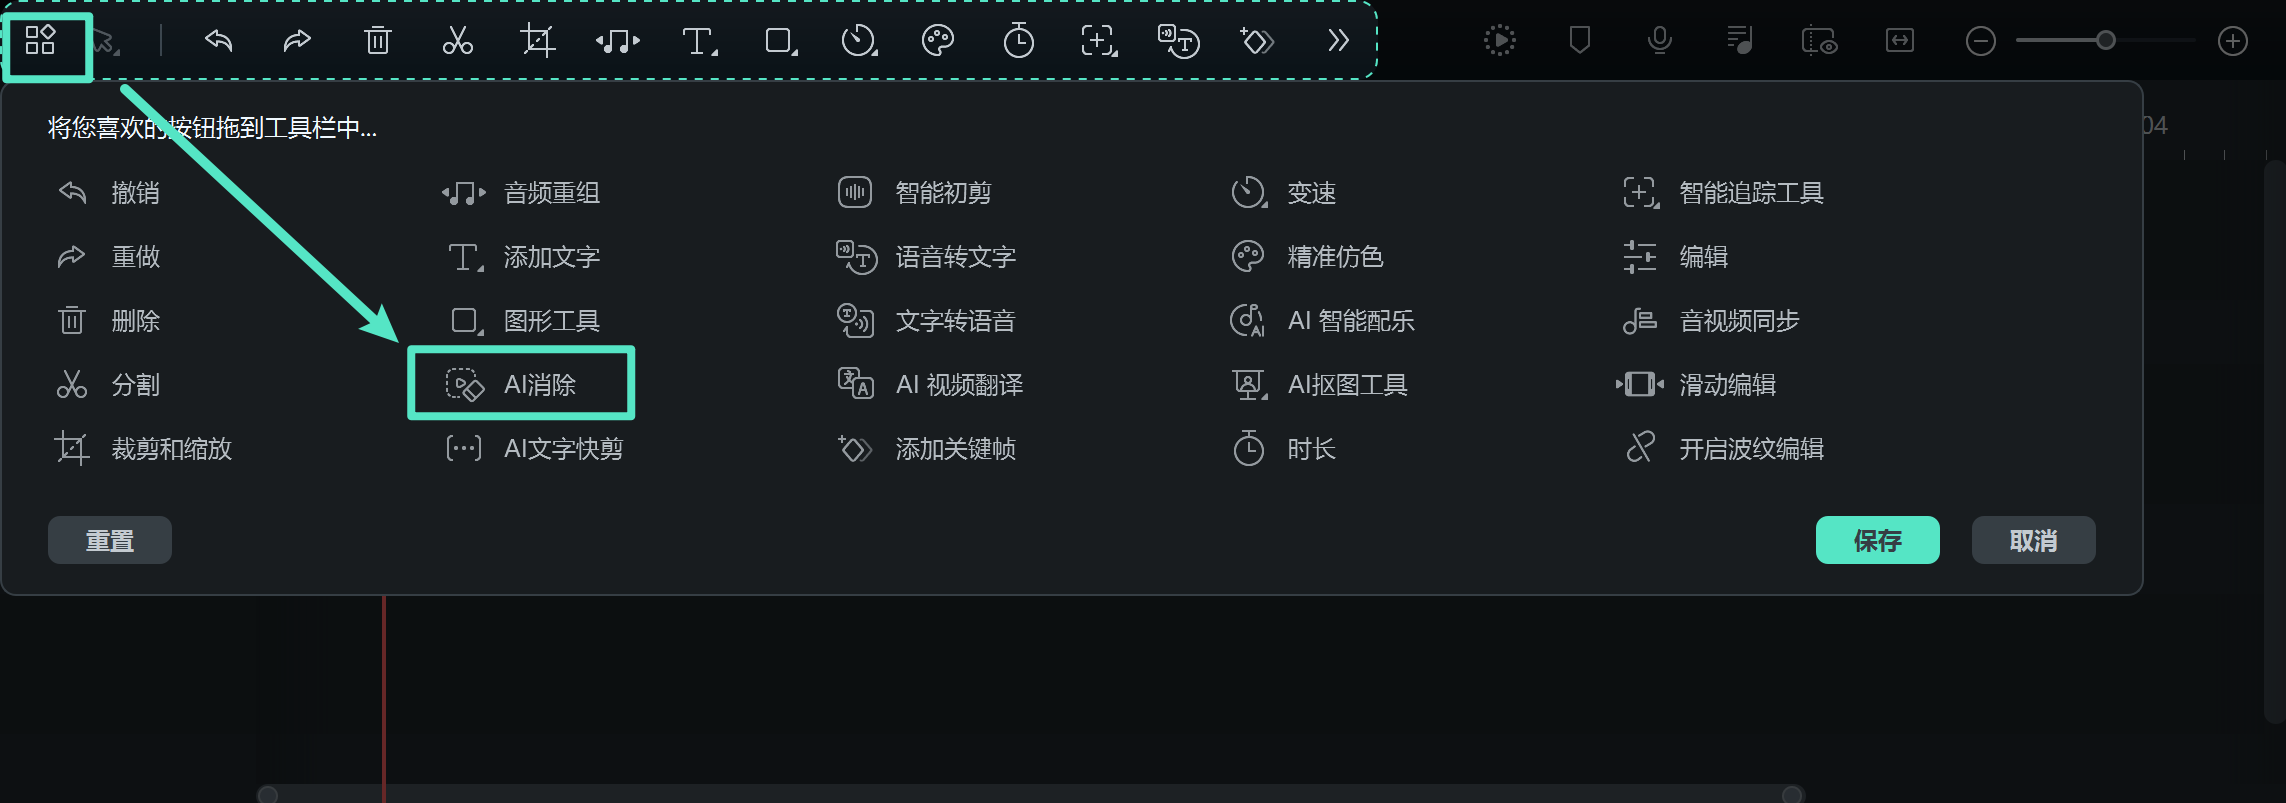The height and width of the screenshot is (803, 2286).
Task: Click the audio mixer icon near the top right
Action: 1740,40
